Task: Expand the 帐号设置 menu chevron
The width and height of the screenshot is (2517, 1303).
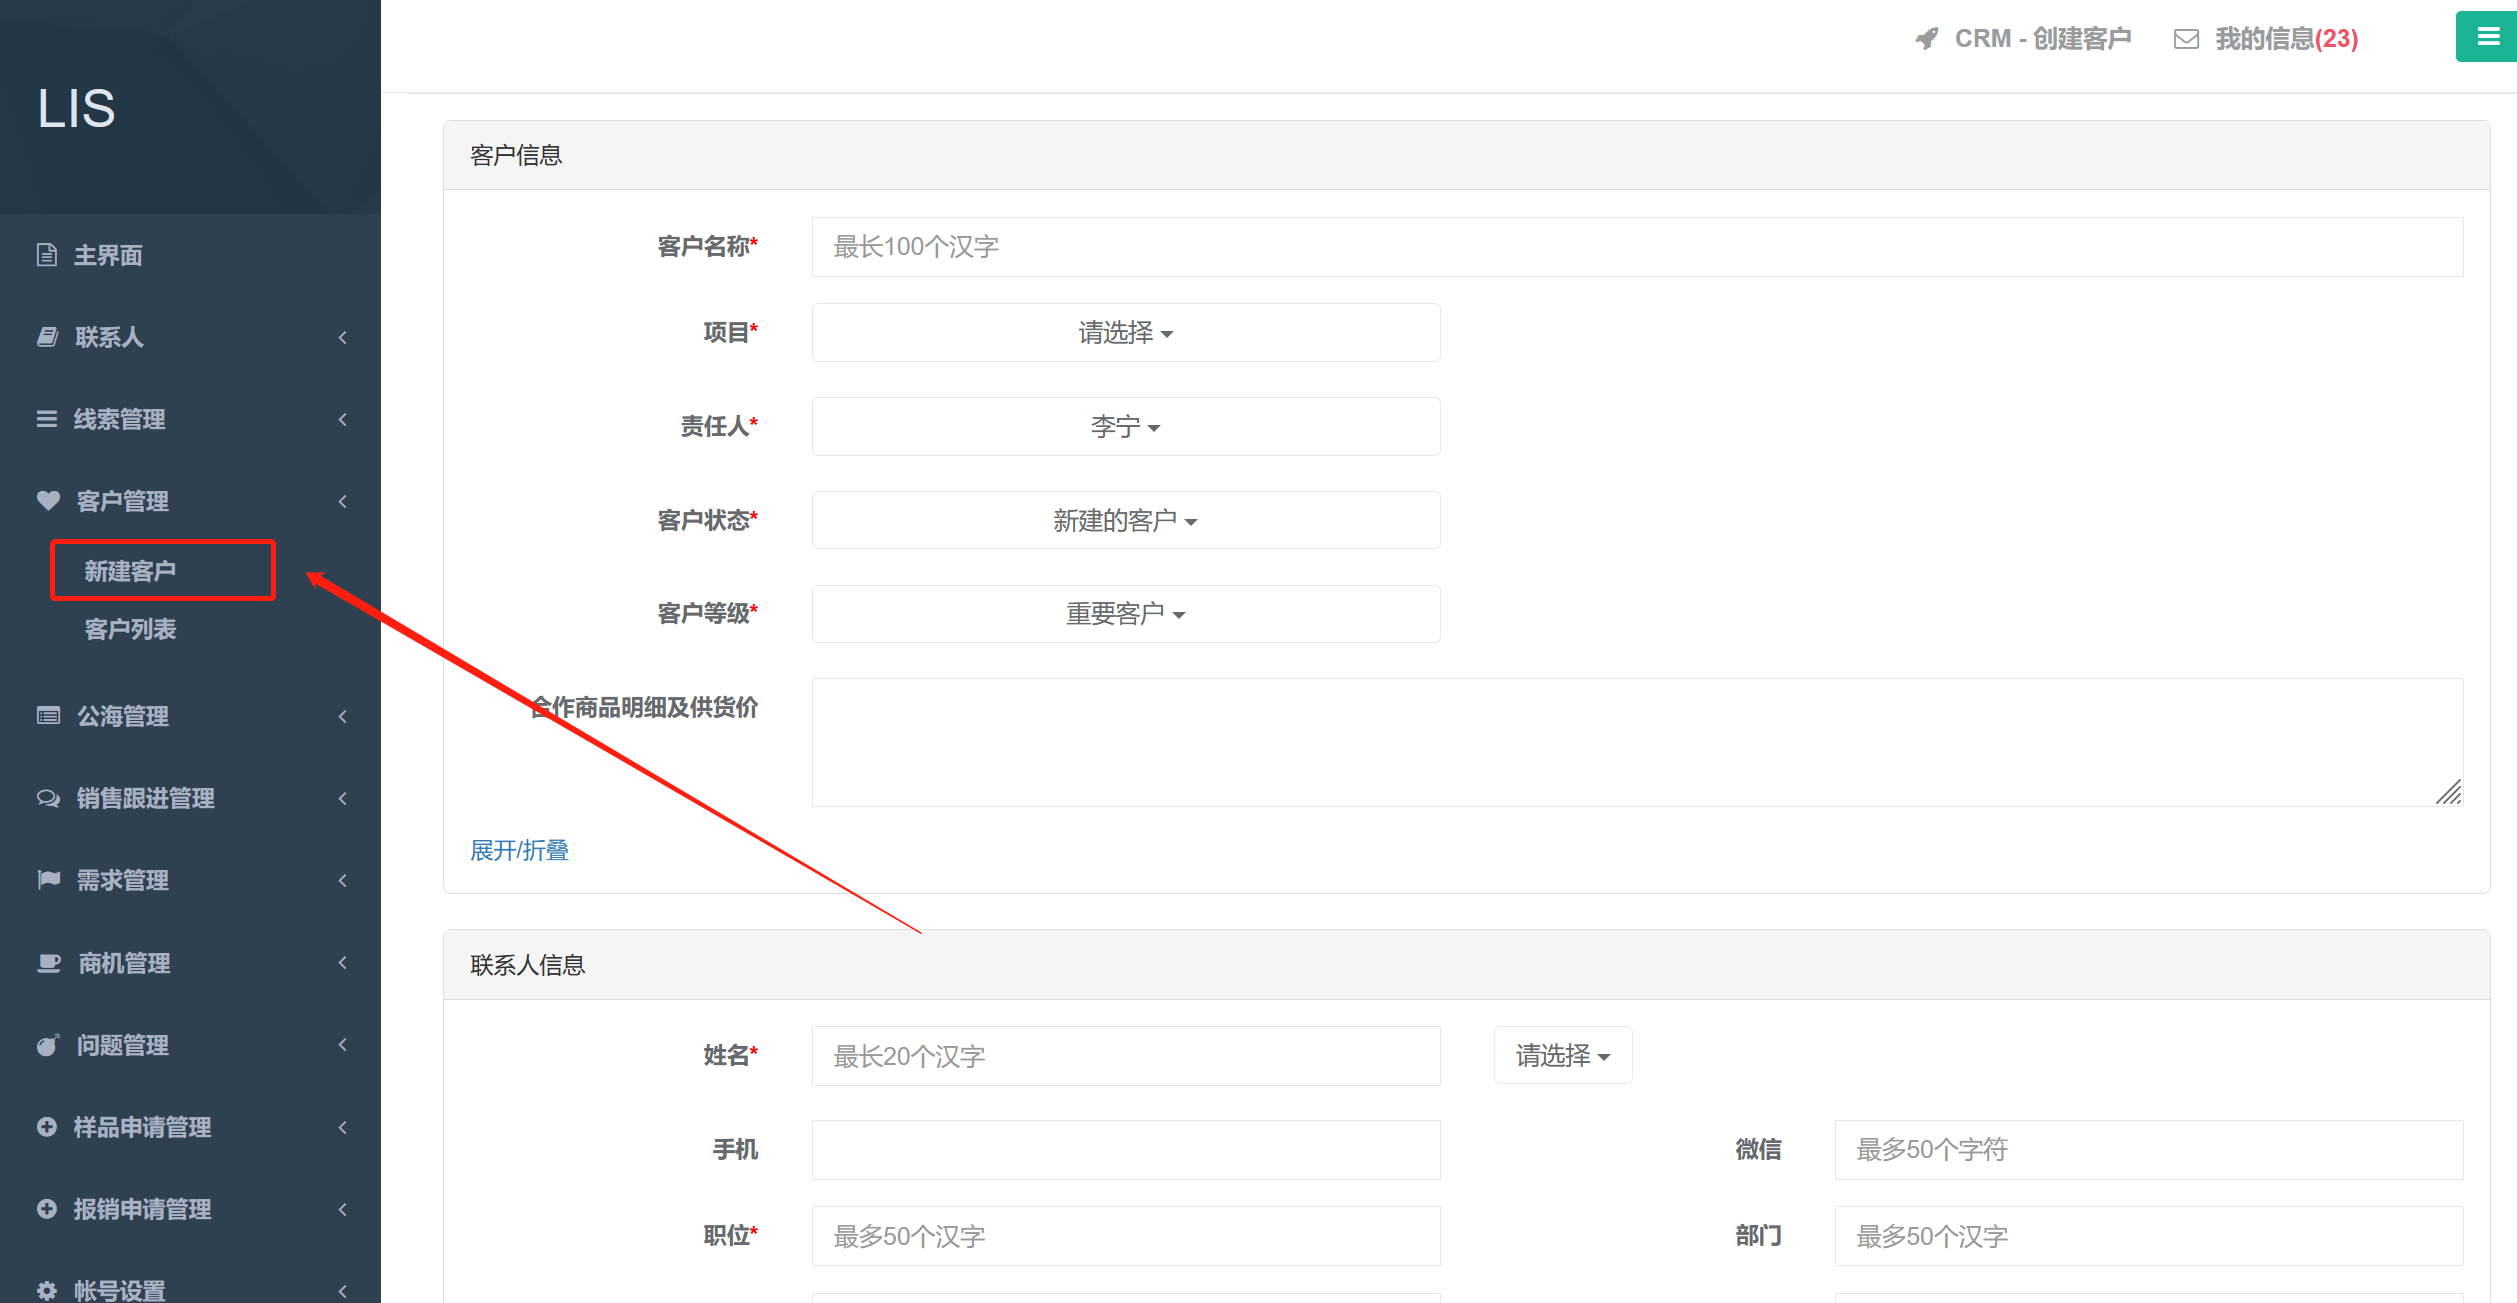Action: coord(343,1290)
